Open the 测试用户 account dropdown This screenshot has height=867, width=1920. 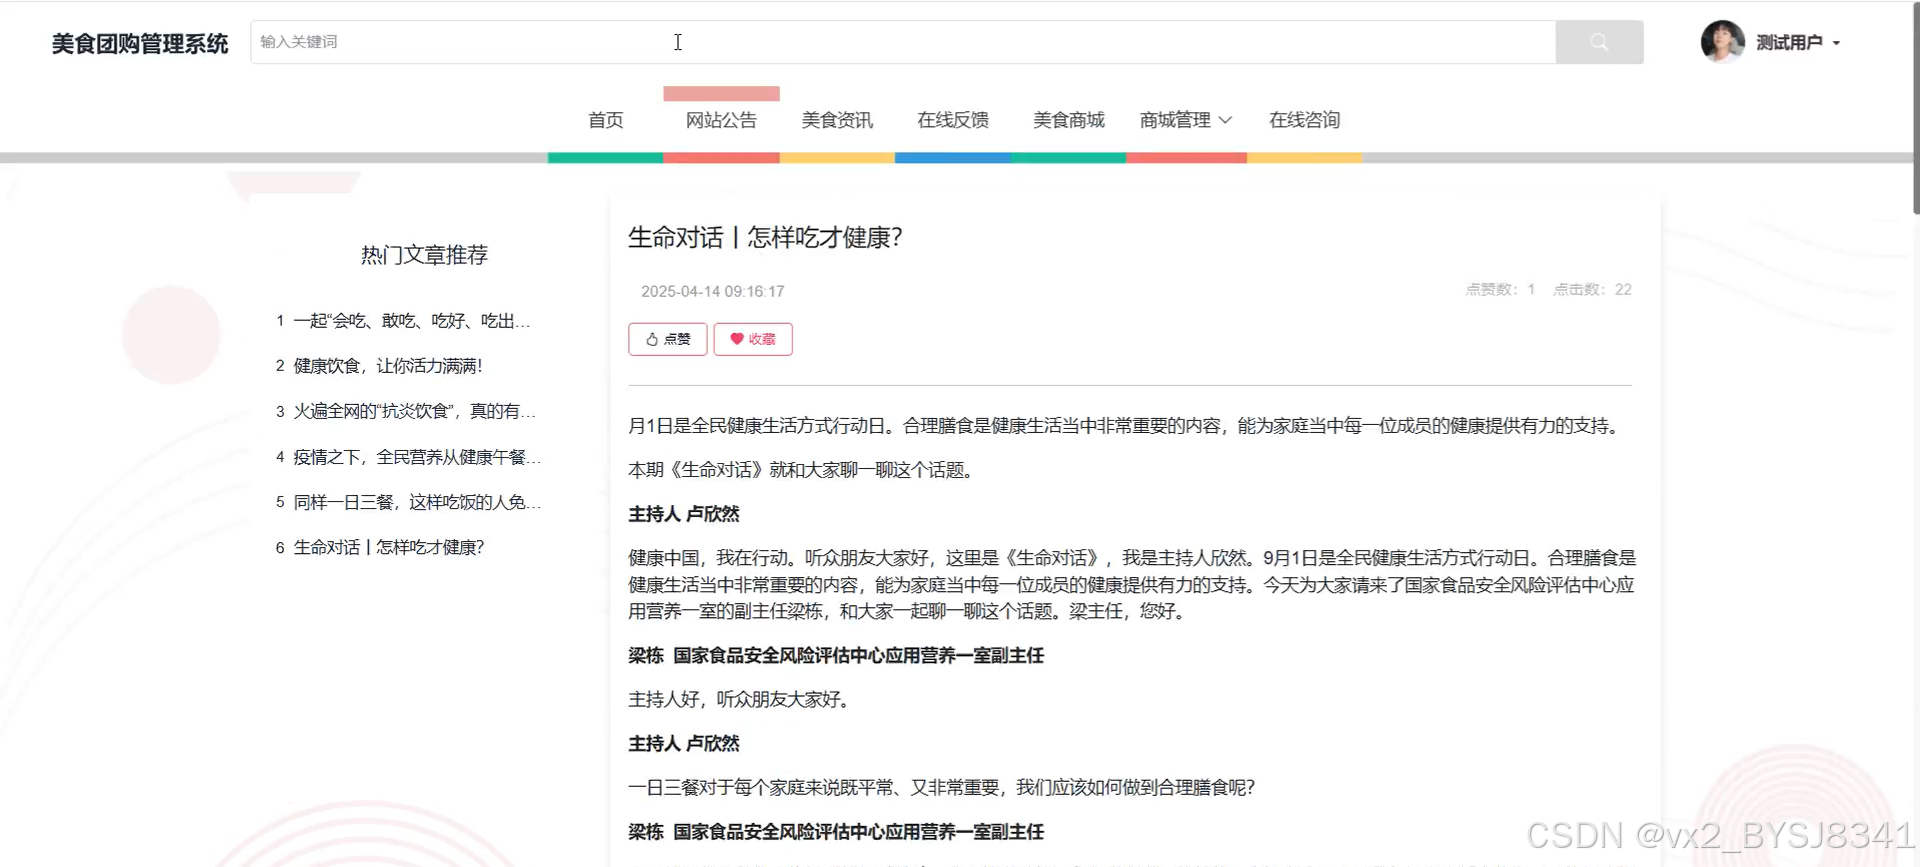1798,43
